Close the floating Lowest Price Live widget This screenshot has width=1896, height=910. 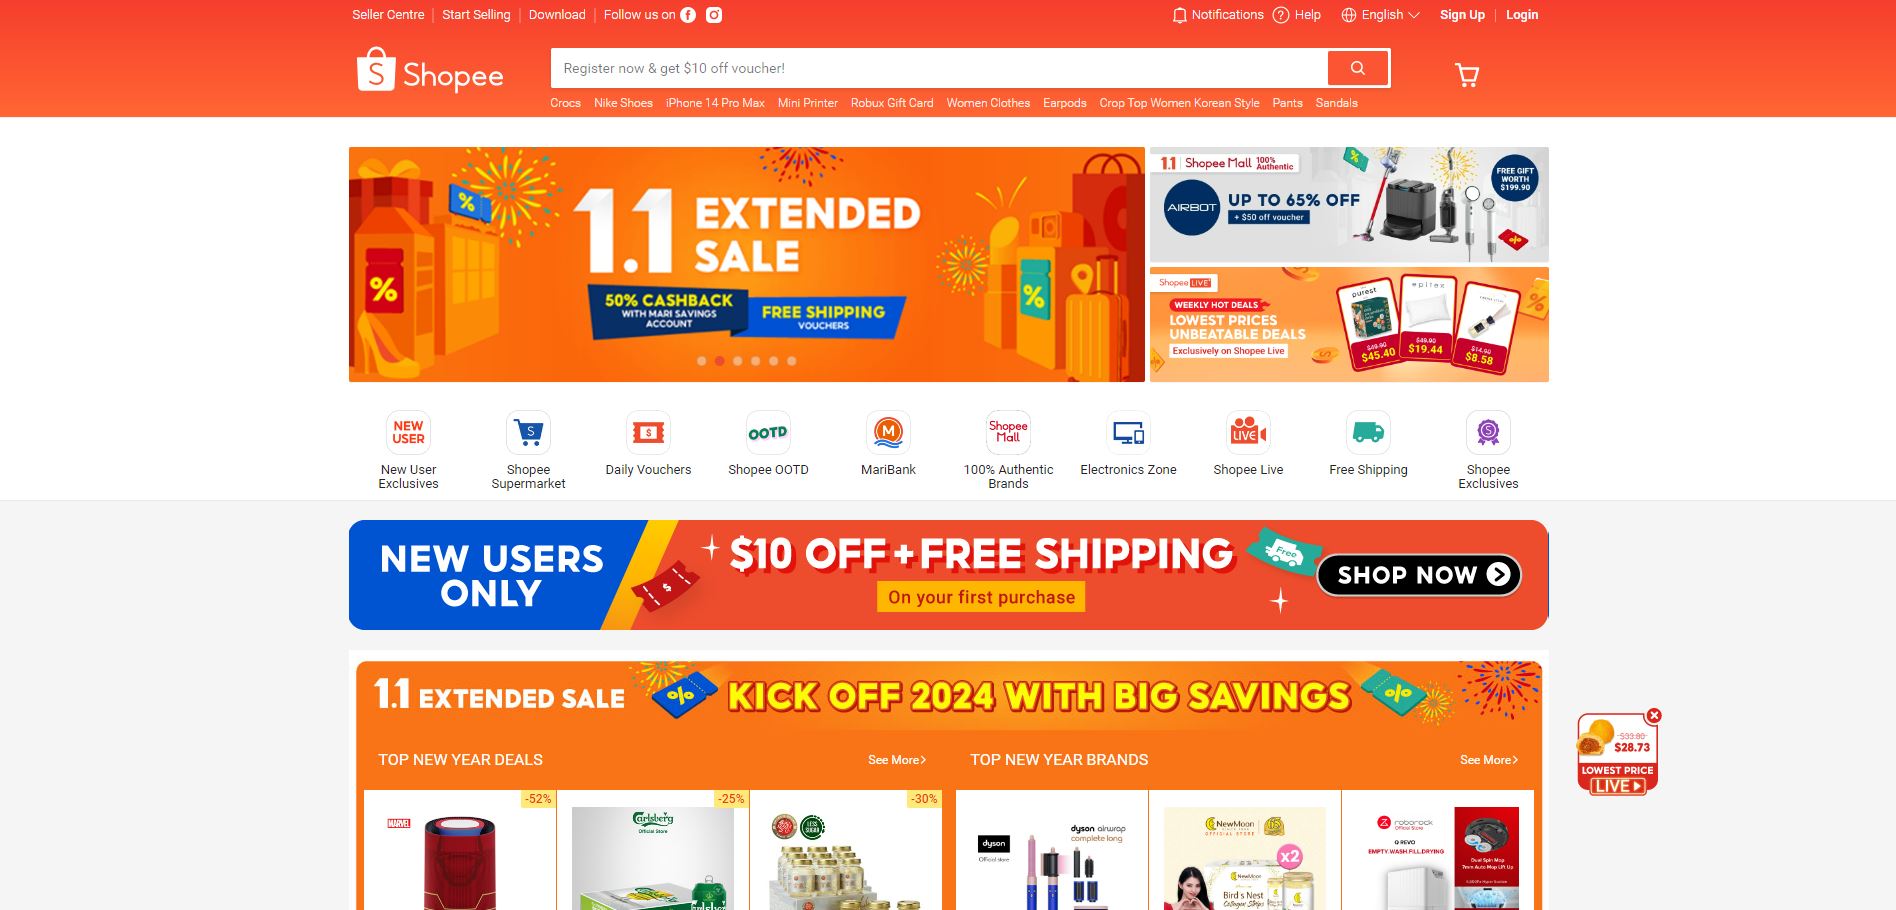1654,716
